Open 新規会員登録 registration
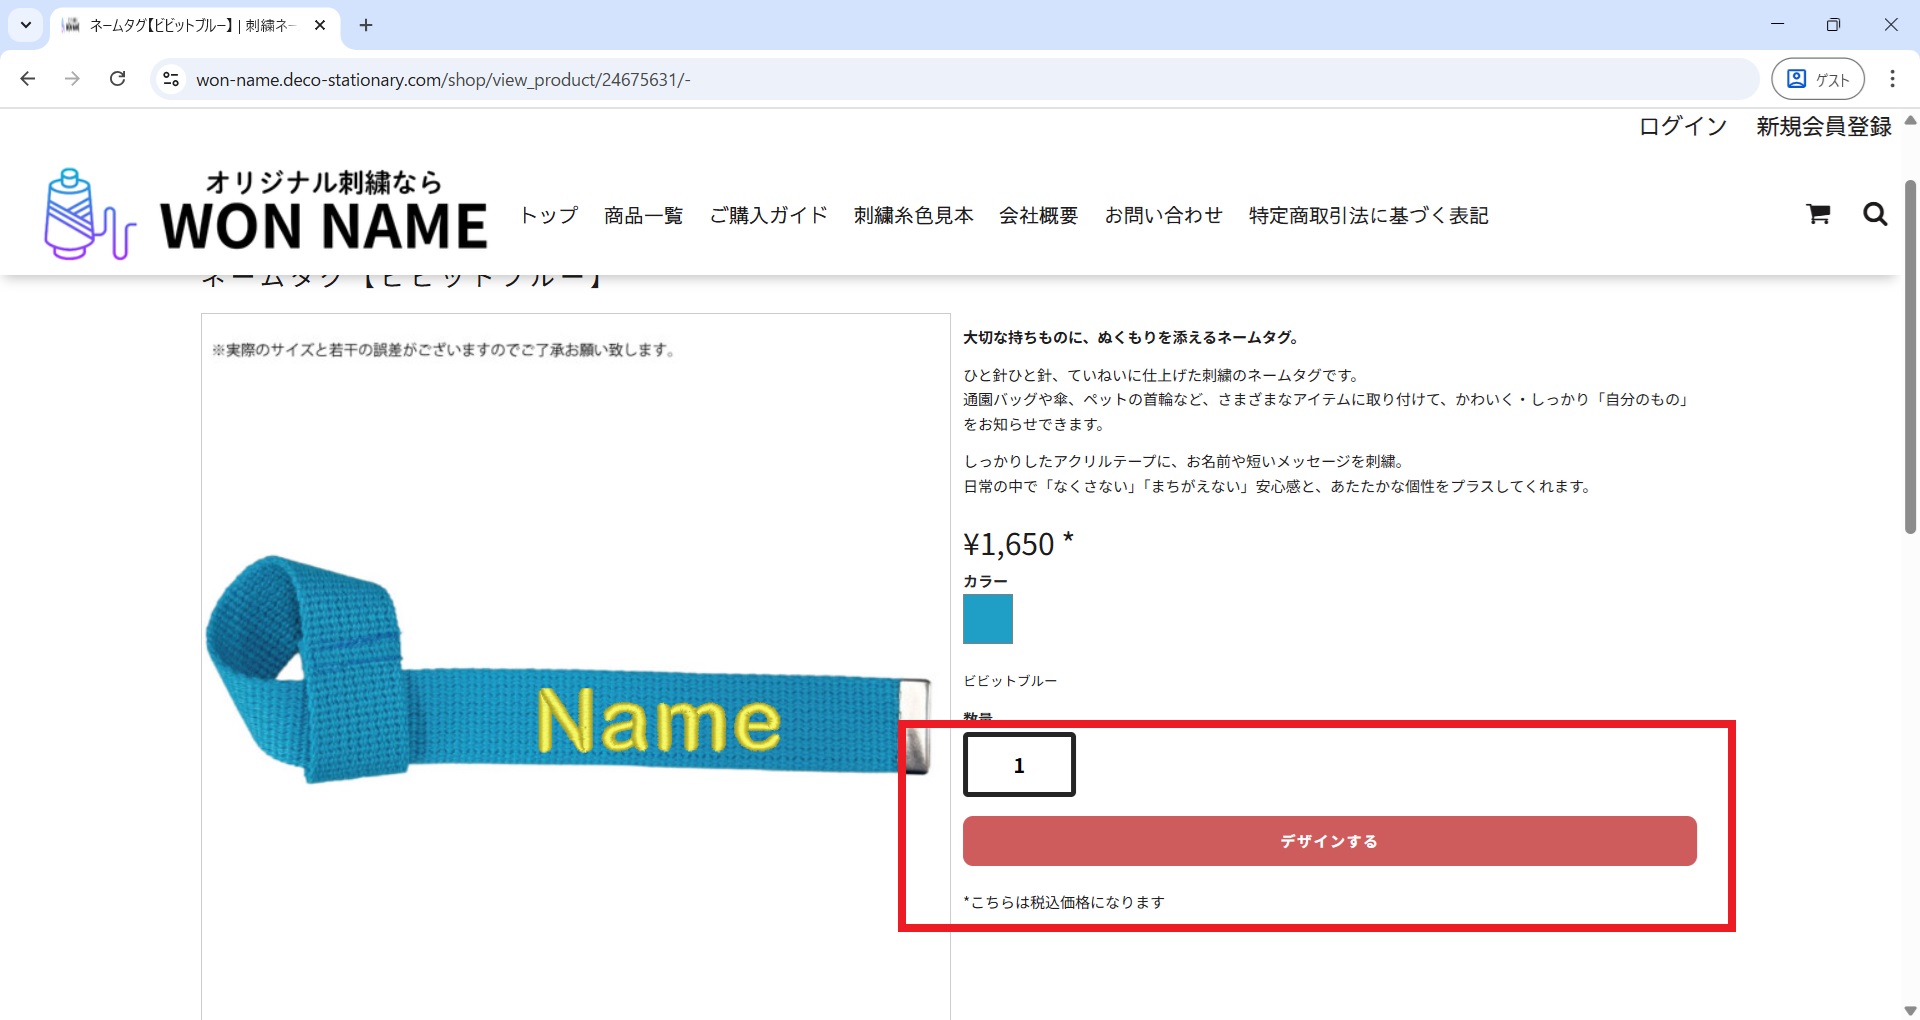Image resolution: width=1920 pixels, height=1020 pixels. [x=1824, y=126]
